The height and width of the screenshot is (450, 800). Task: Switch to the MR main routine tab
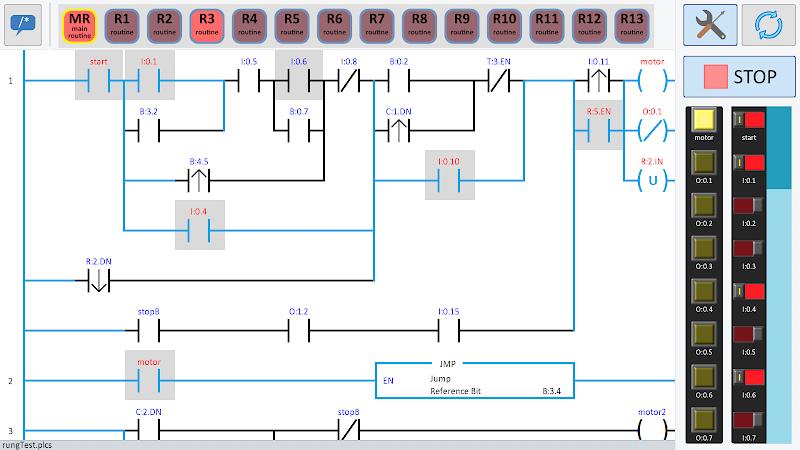(x=79, y=26)
